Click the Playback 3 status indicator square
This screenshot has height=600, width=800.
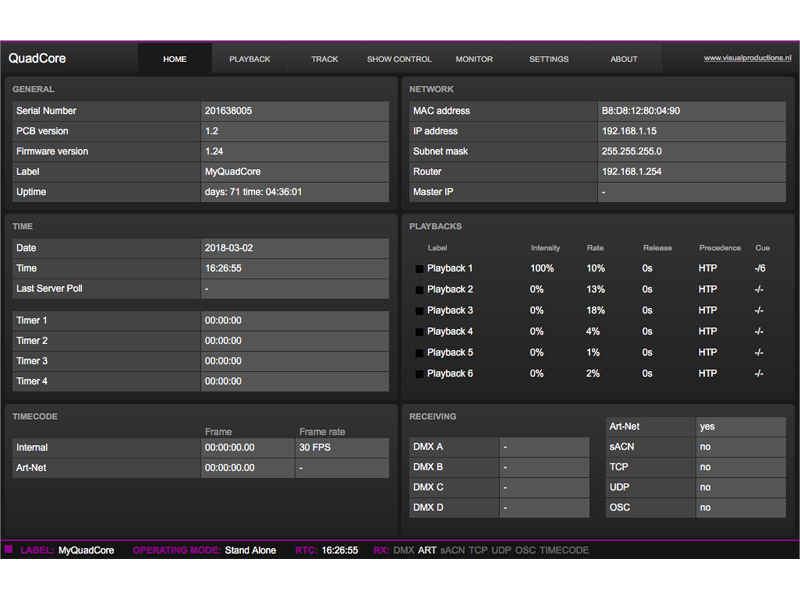[x=417, y=310]
